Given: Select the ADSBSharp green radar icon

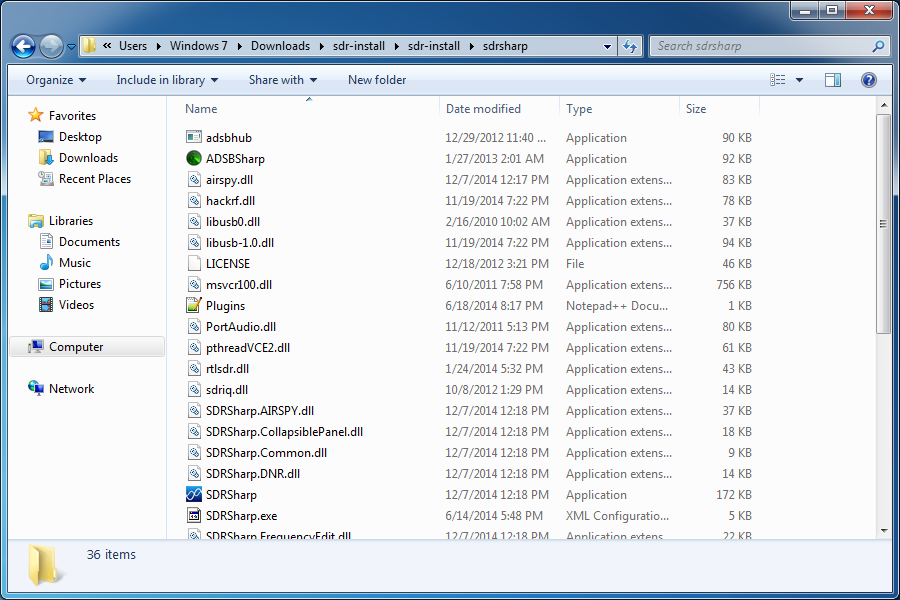Looking at the screenshot, I should 194,158.
